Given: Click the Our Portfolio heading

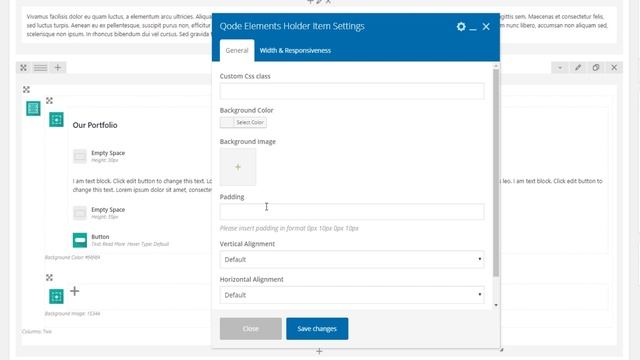Looking at the screenshot, I should click(95, 125).
